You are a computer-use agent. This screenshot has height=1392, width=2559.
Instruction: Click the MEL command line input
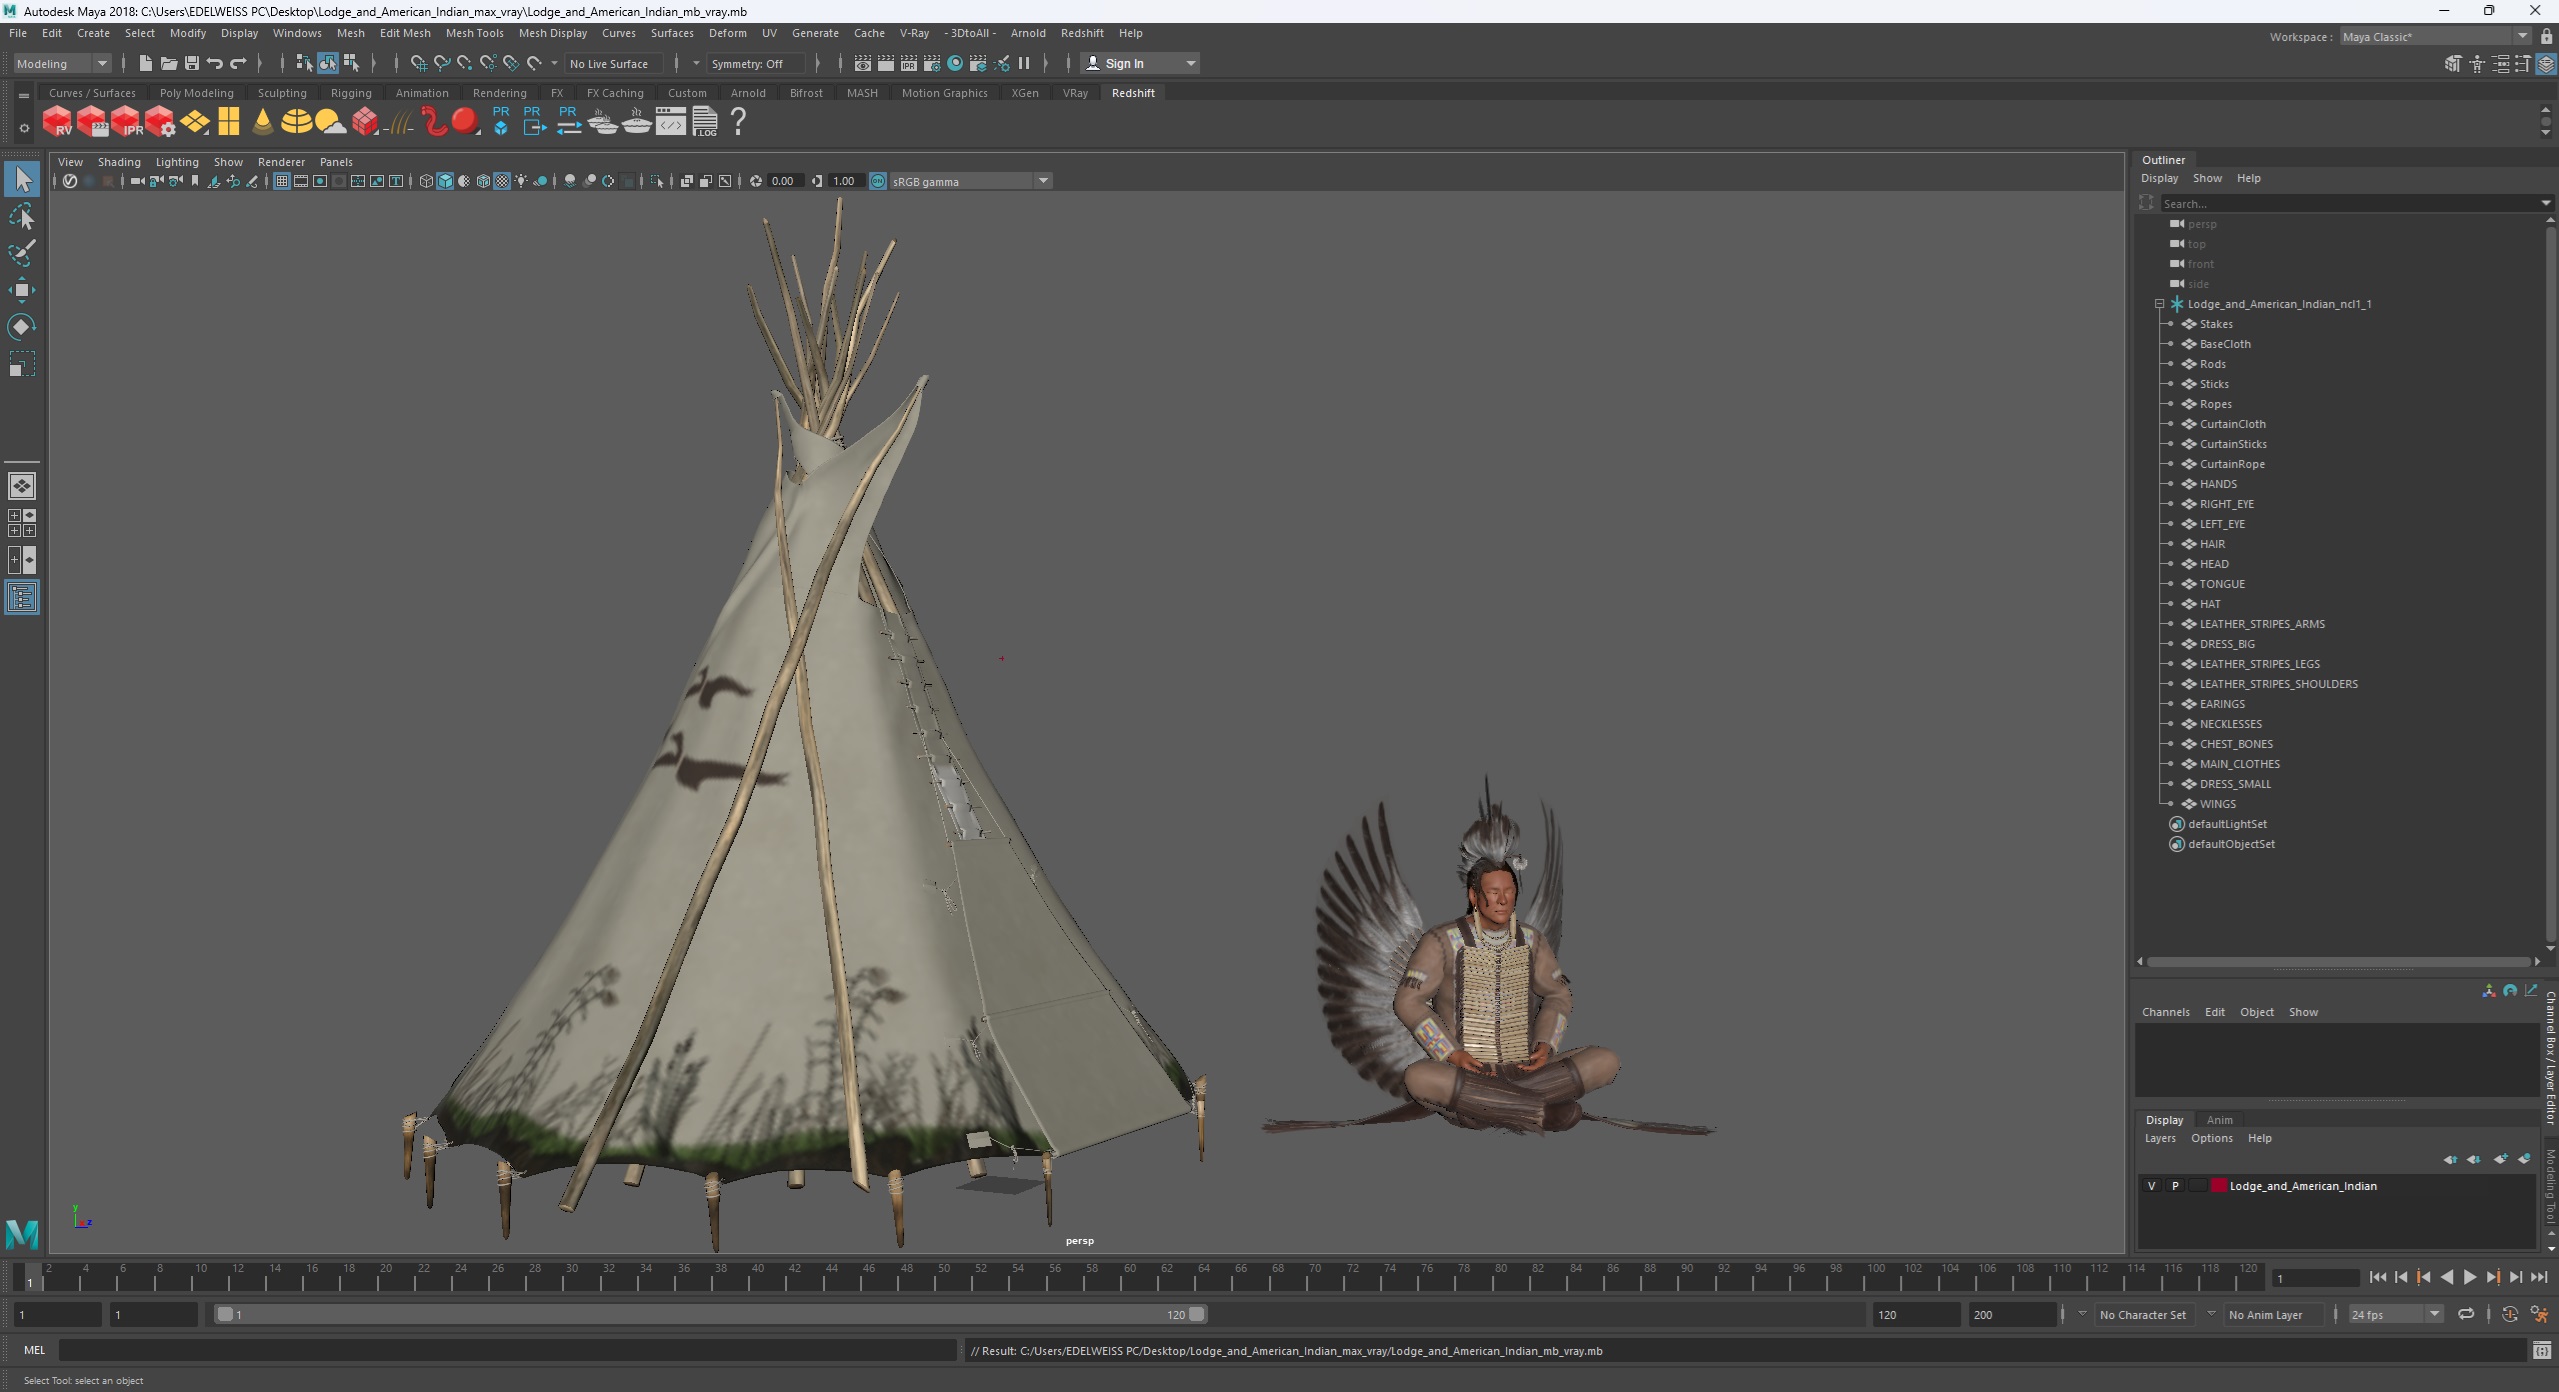pyautogui.click(x=507, y=1350)
